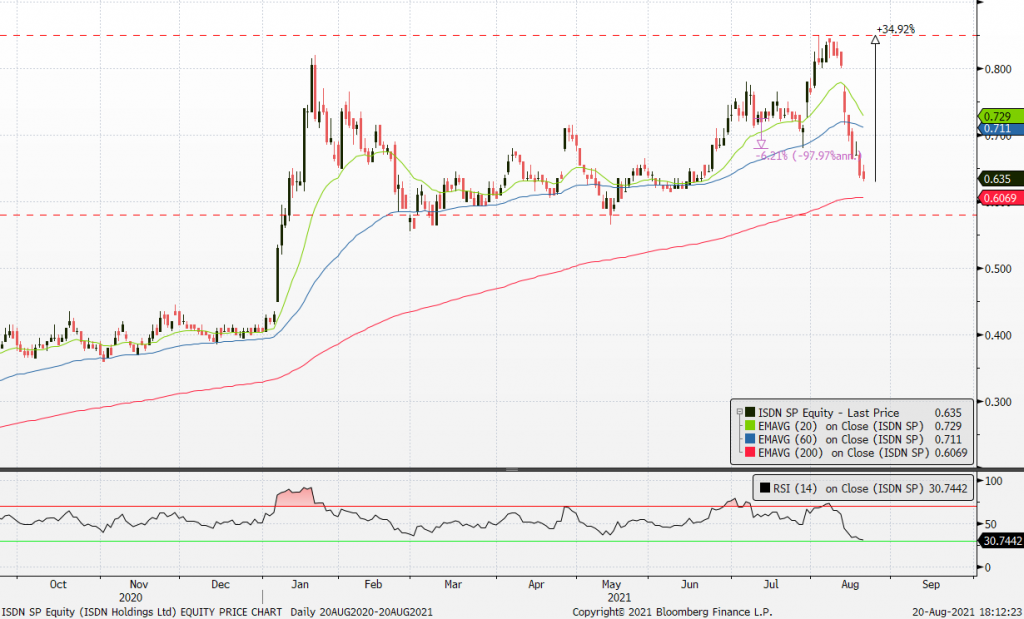Click the blue 0.711 price tag on the axis

(1001, 129)
